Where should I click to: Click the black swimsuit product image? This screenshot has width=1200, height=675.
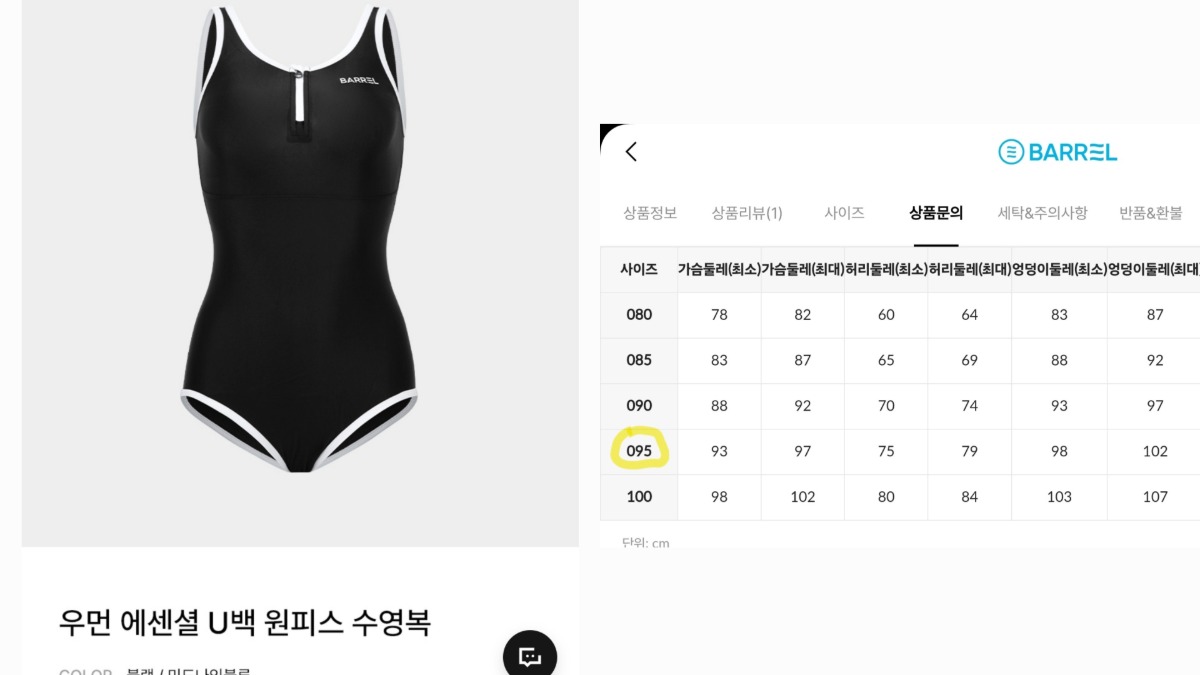coord(300,240)
